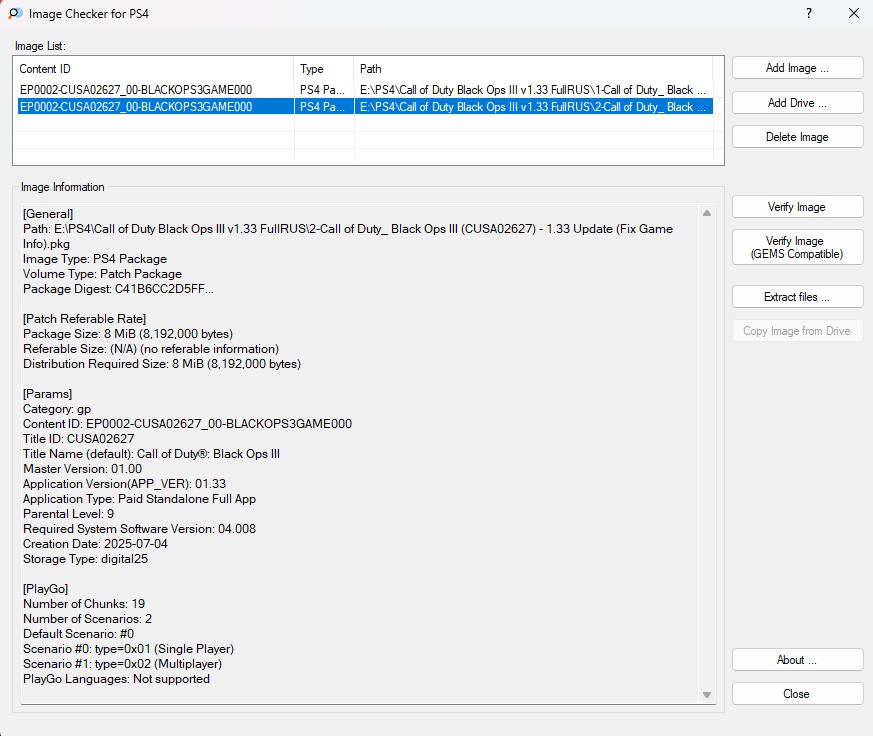Delete the selected image
This screenshot has width=873, height=736.
797,137
